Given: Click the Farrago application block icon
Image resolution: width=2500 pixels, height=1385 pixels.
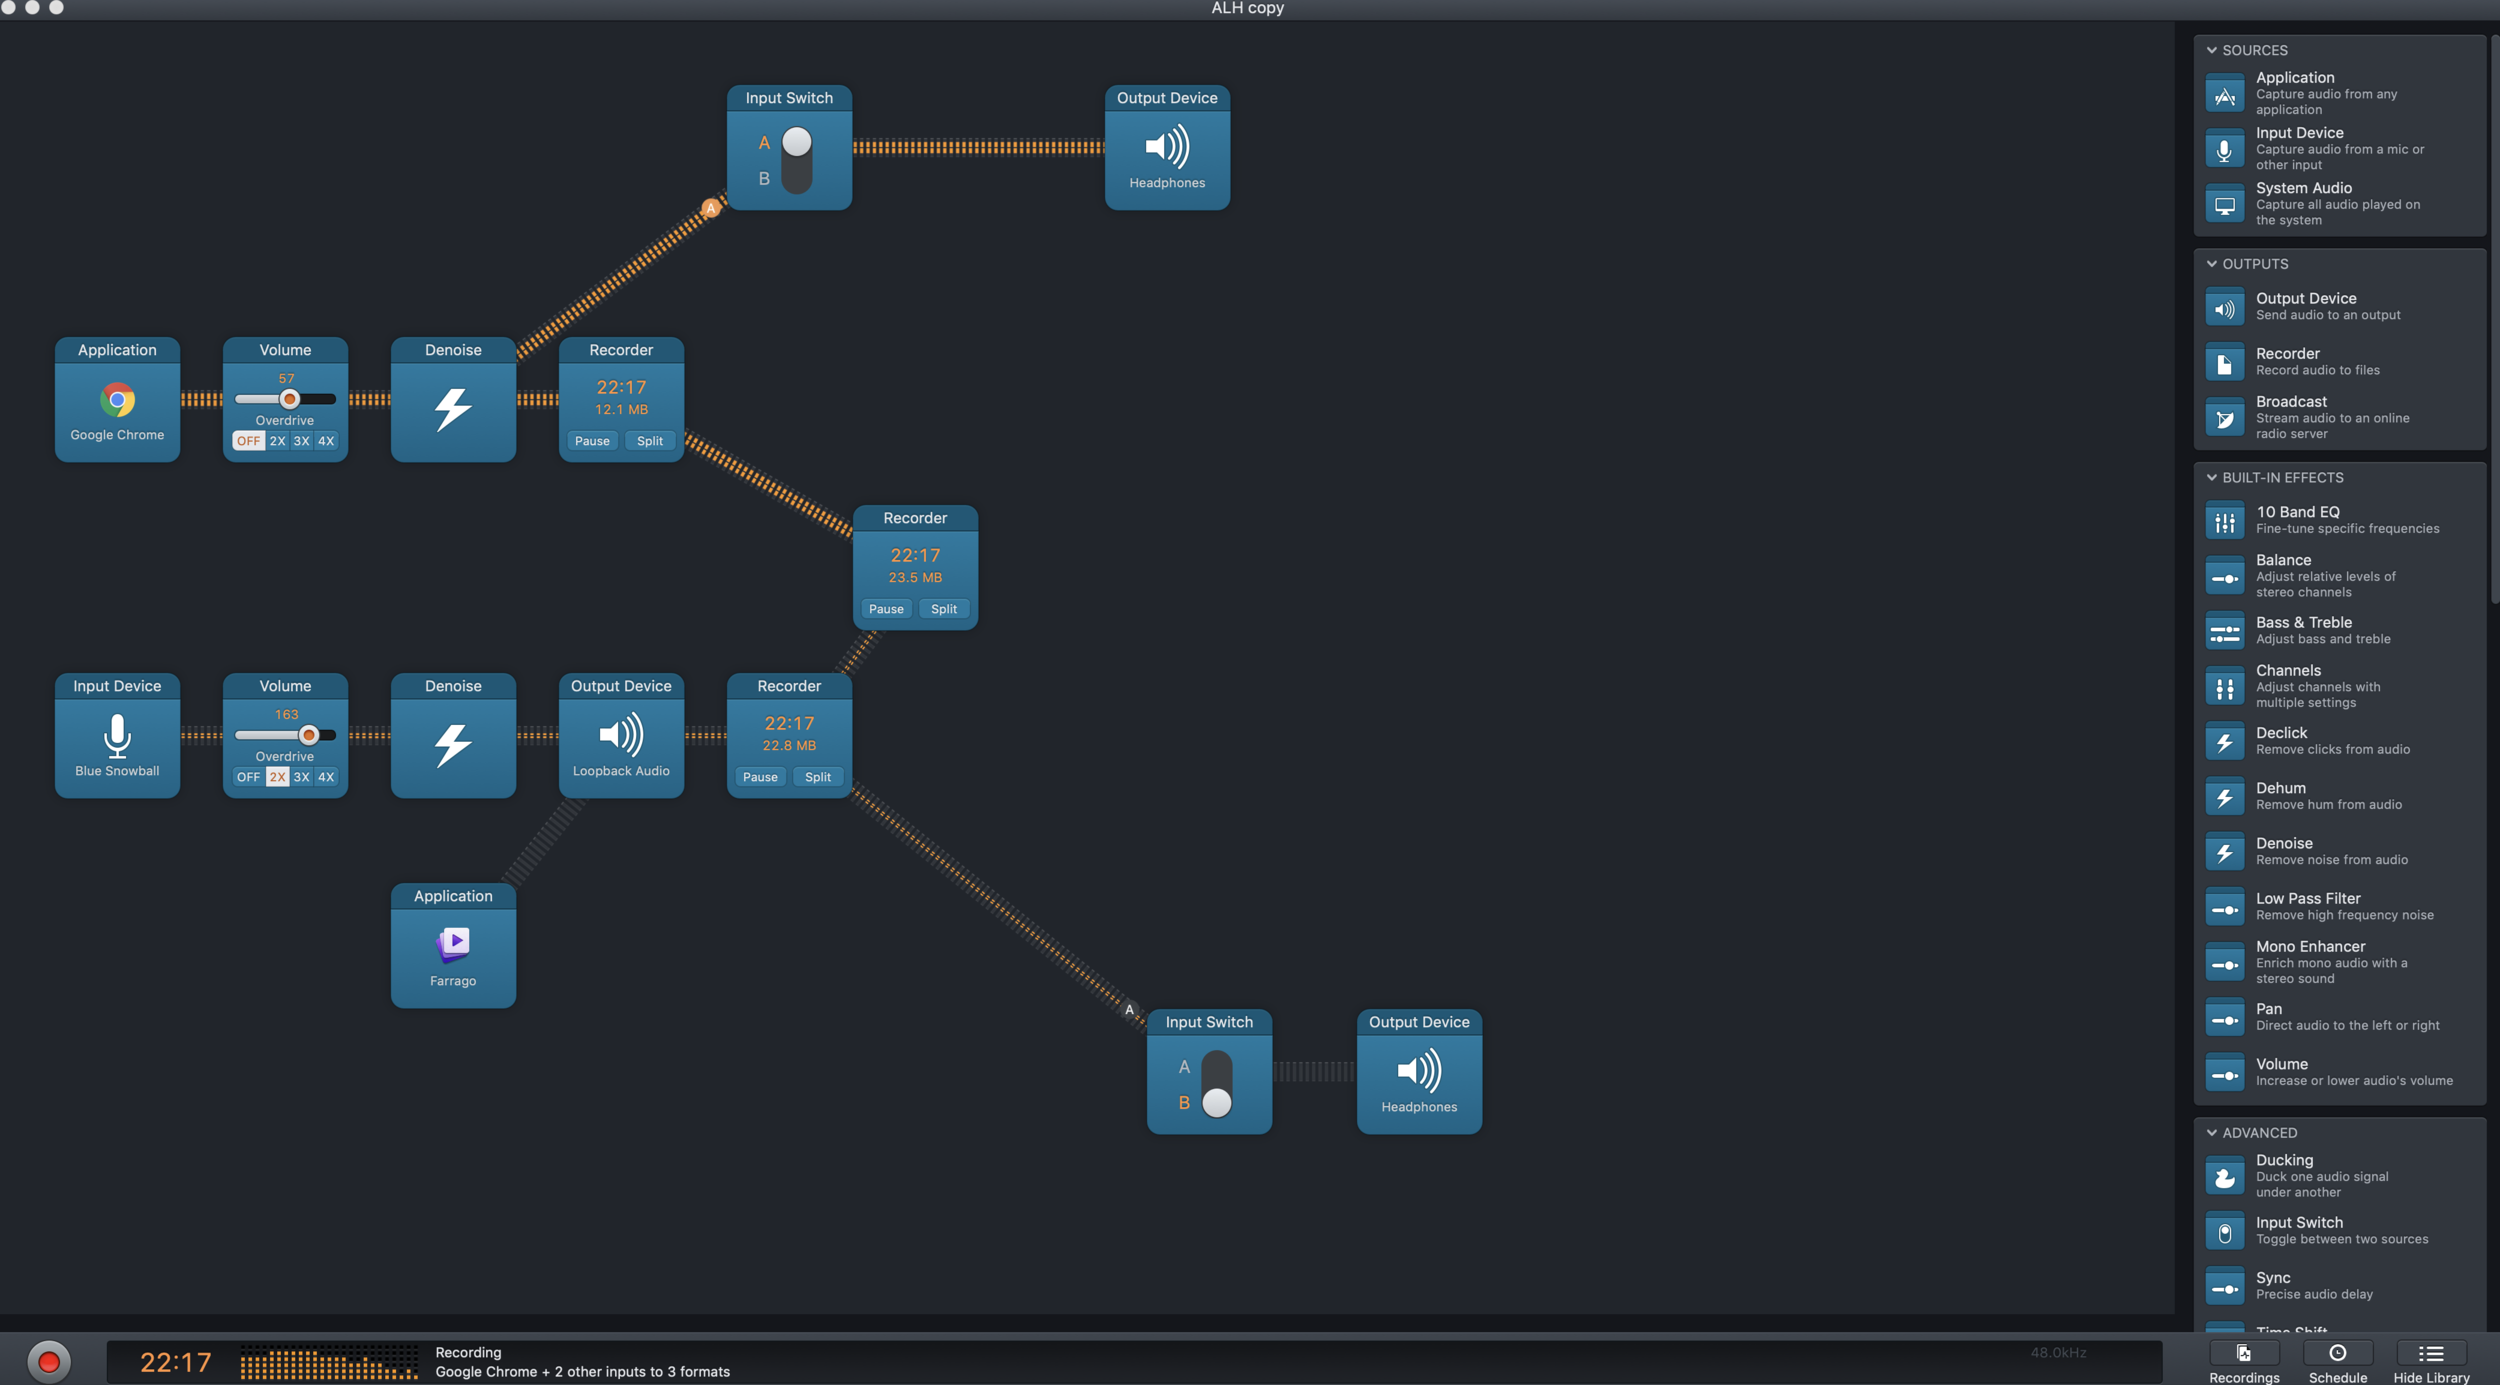Looking at the screenshot, I should (x=453, y=943).
